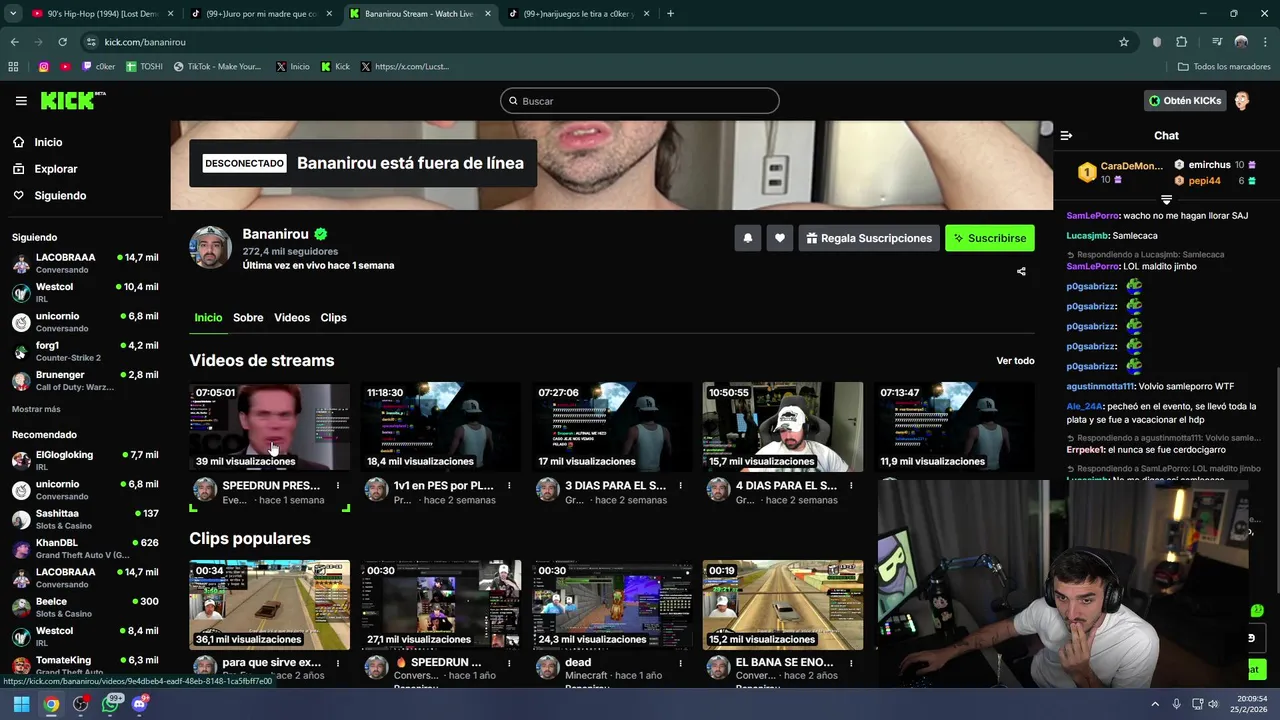1280x720 pixels.
Task: Open options for dead Minecraft clip
Action: coord(680,663)
